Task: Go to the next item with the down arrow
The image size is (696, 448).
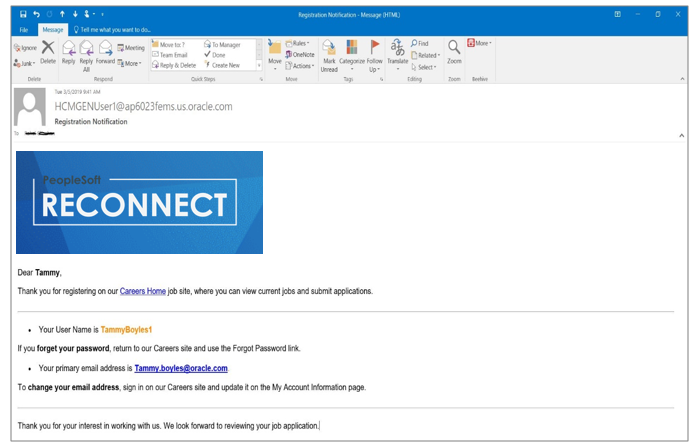Action: (75, 14)
